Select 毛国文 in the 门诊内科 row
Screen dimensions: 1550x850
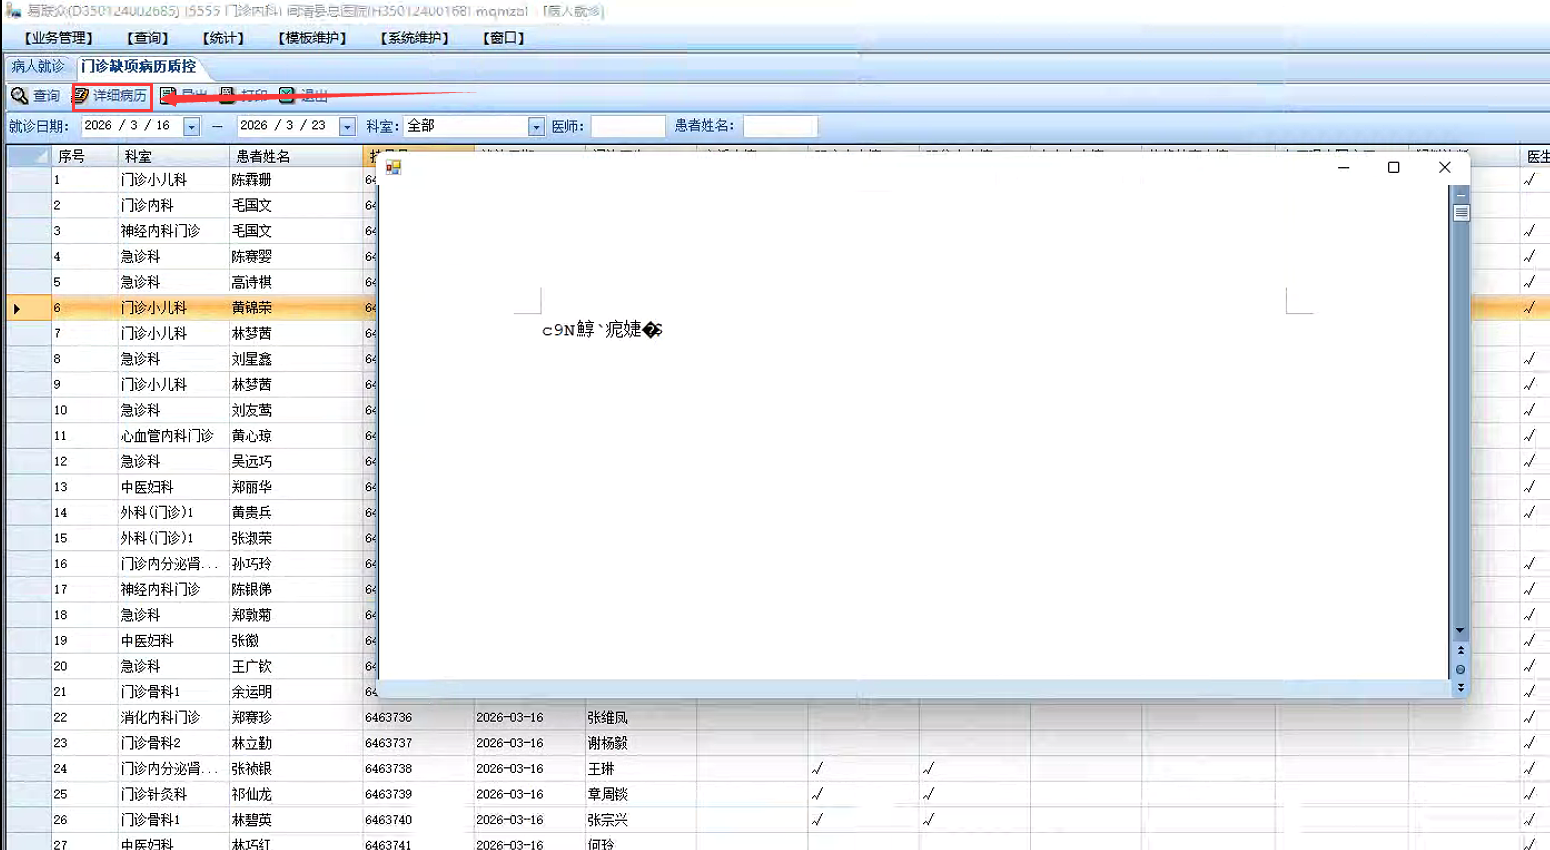click(251, 206)
